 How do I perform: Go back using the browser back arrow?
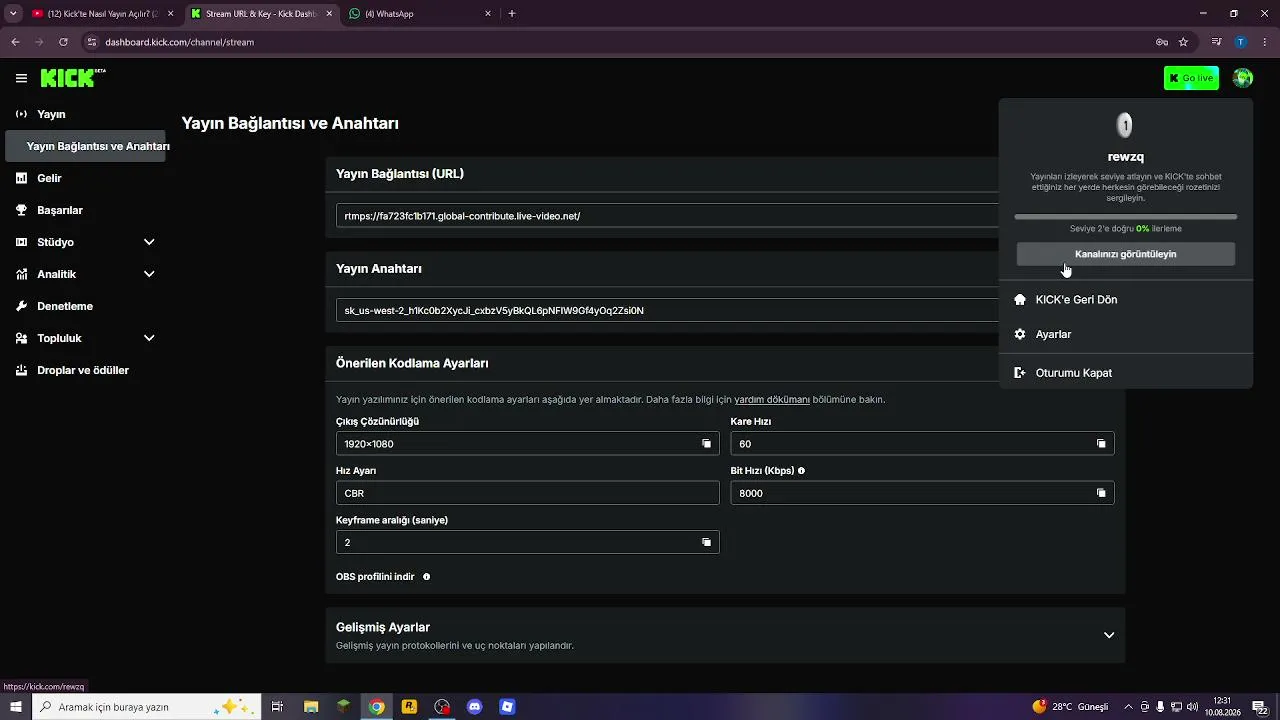pos(15,42)
